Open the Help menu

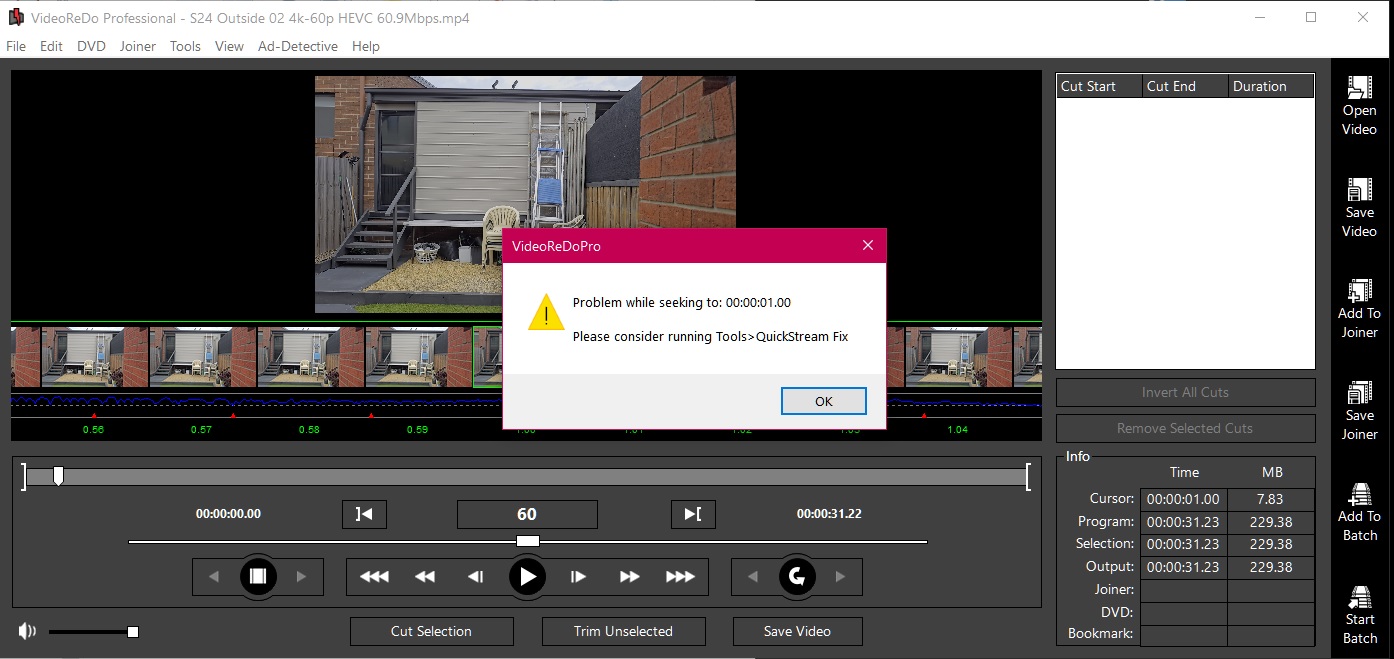pos(366,46)
